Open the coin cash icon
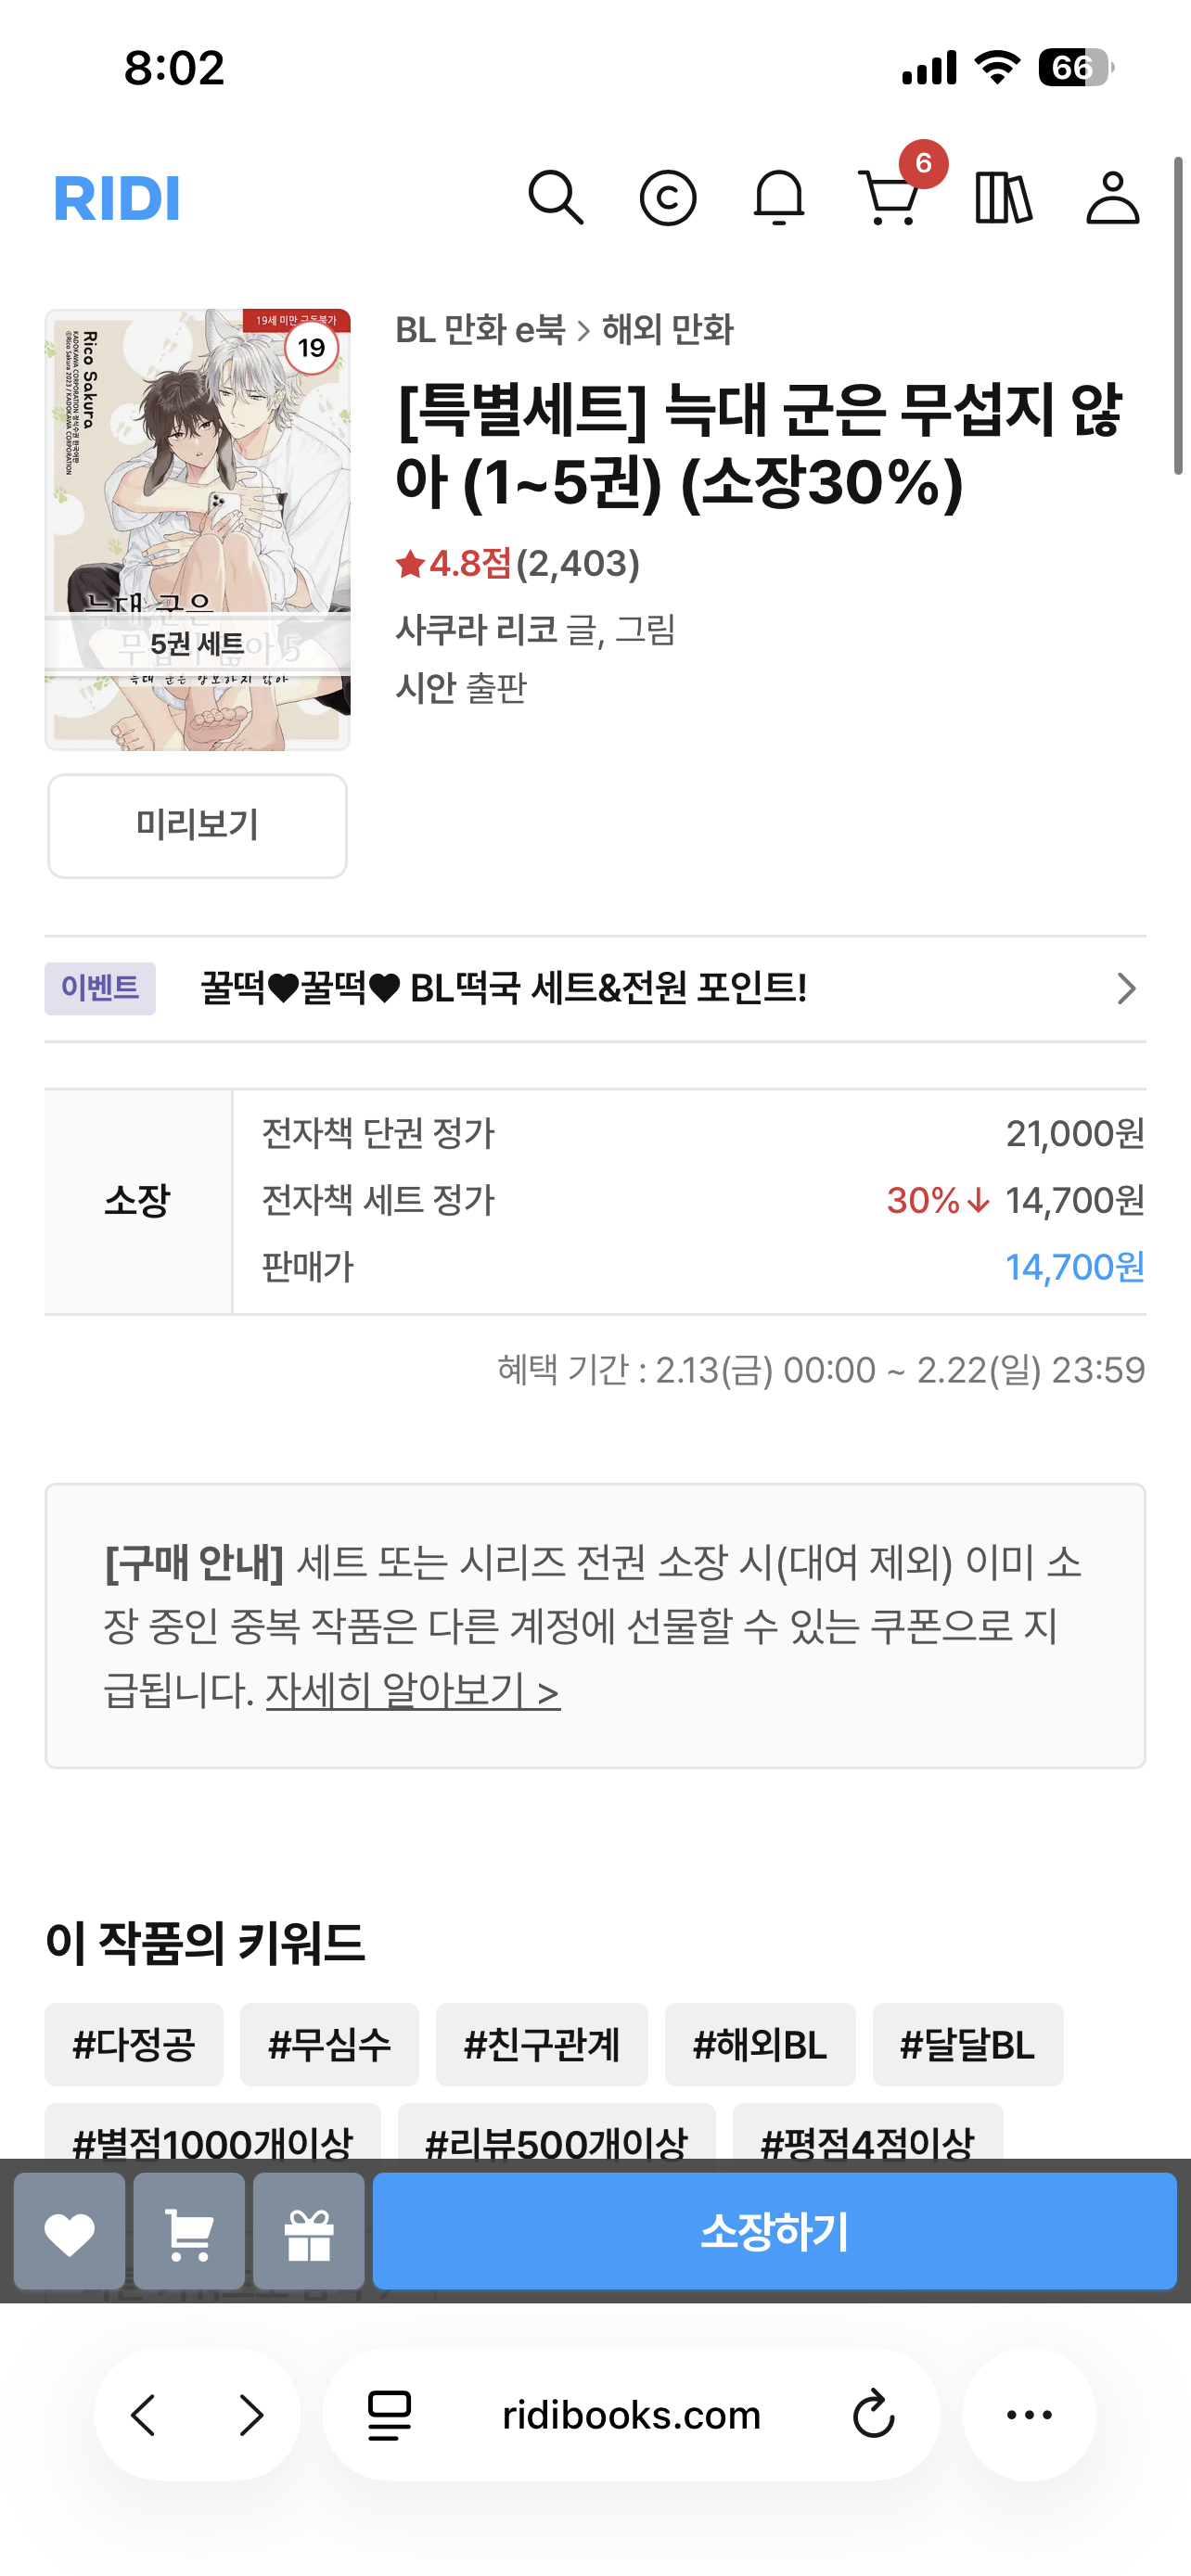Image resolution: width=1191 pixels, height=2576 pixels. click(667, 198)
